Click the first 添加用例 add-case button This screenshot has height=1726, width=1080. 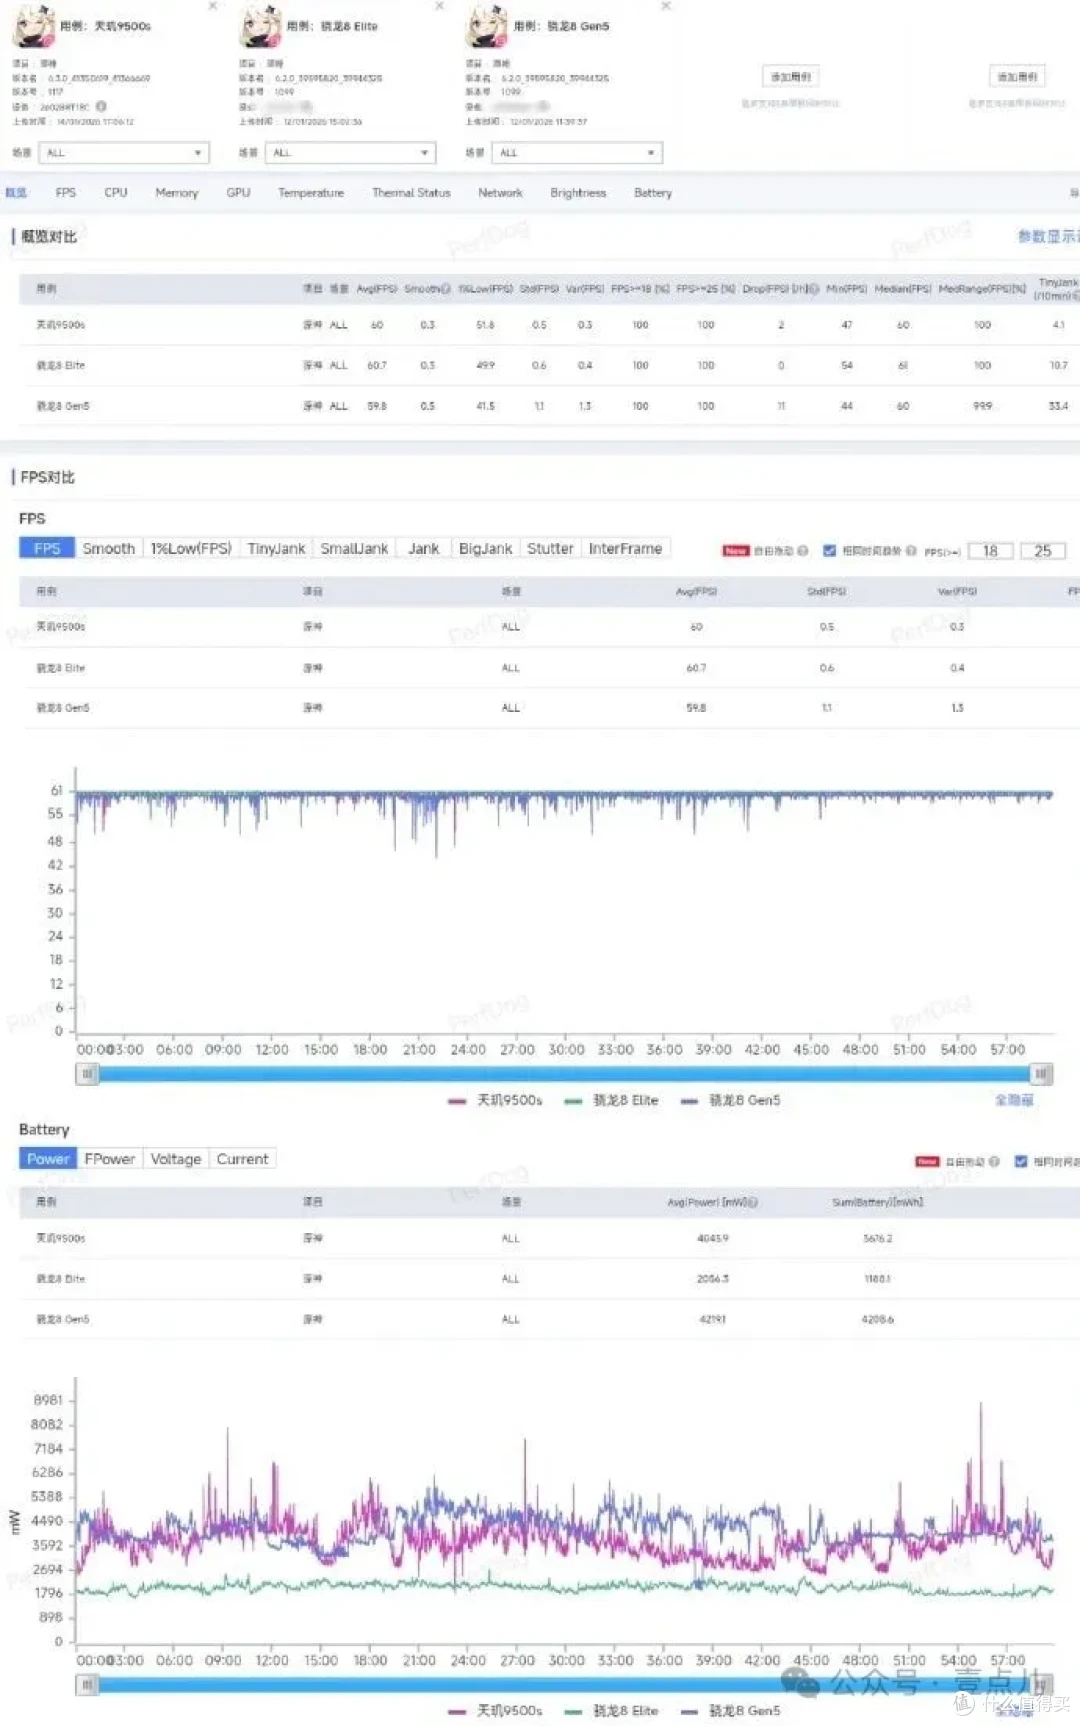[x=791, y=77]
